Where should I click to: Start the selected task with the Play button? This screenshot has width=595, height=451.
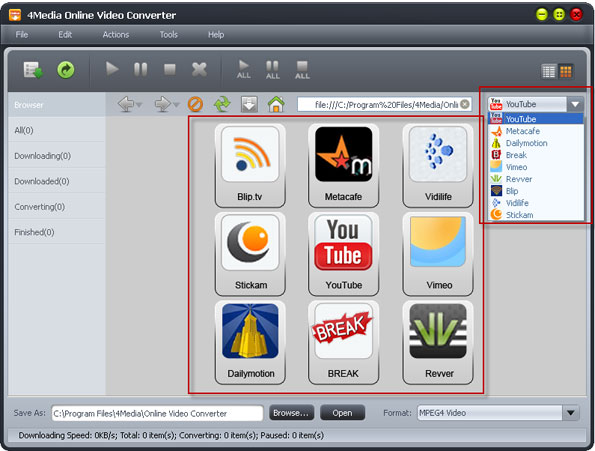112,69
